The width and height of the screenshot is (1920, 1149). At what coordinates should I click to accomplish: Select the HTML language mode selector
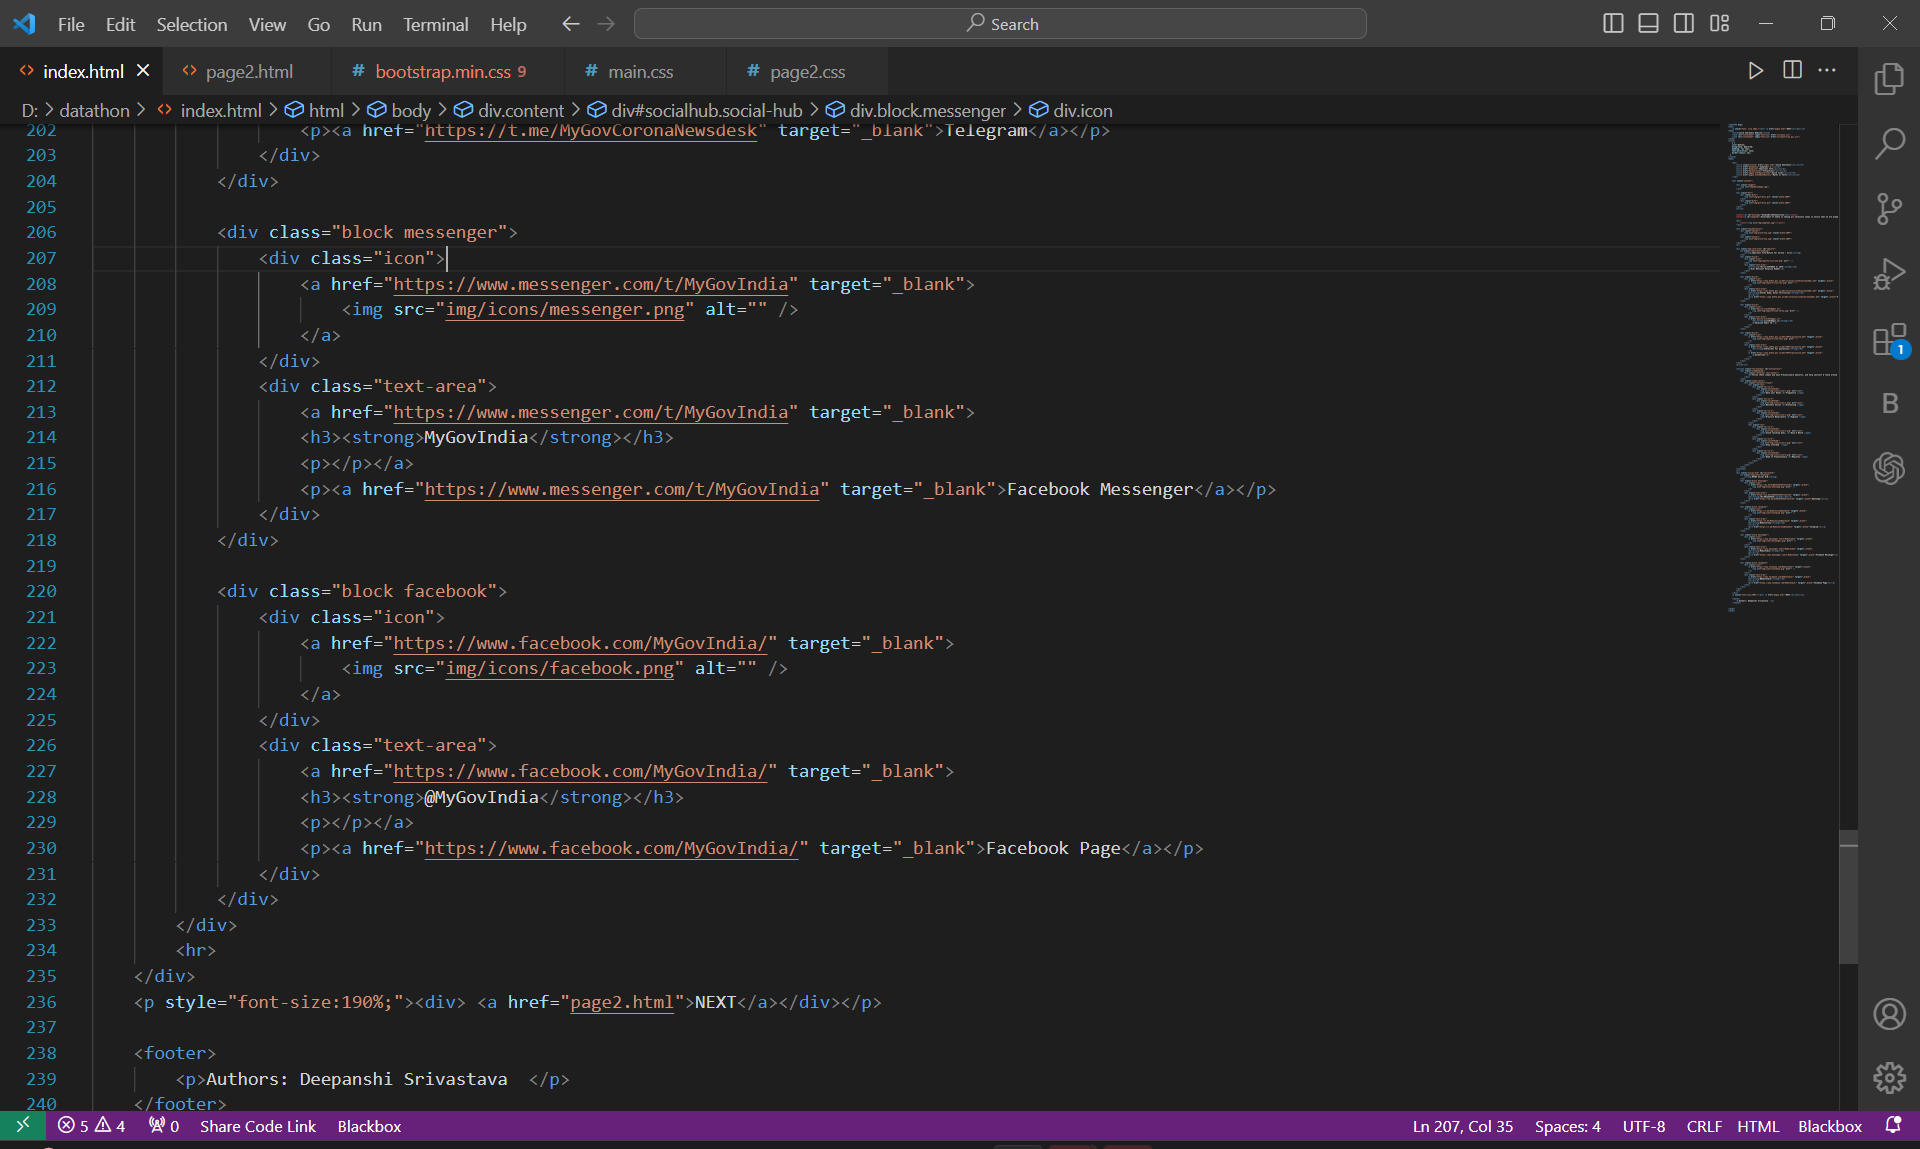tap(1757, 1126)
